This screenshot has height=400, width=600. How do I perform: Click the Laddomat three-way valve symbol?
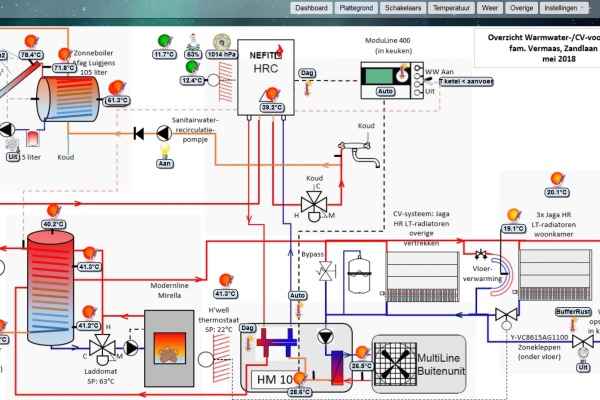pos(103,349)
